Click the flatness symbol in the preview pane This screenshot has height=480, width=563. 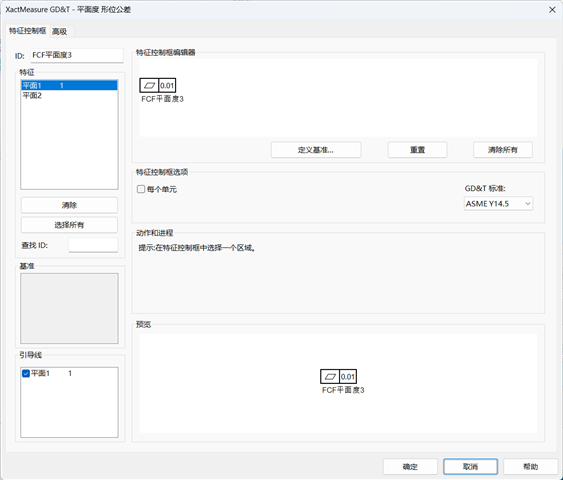point(330,377)
